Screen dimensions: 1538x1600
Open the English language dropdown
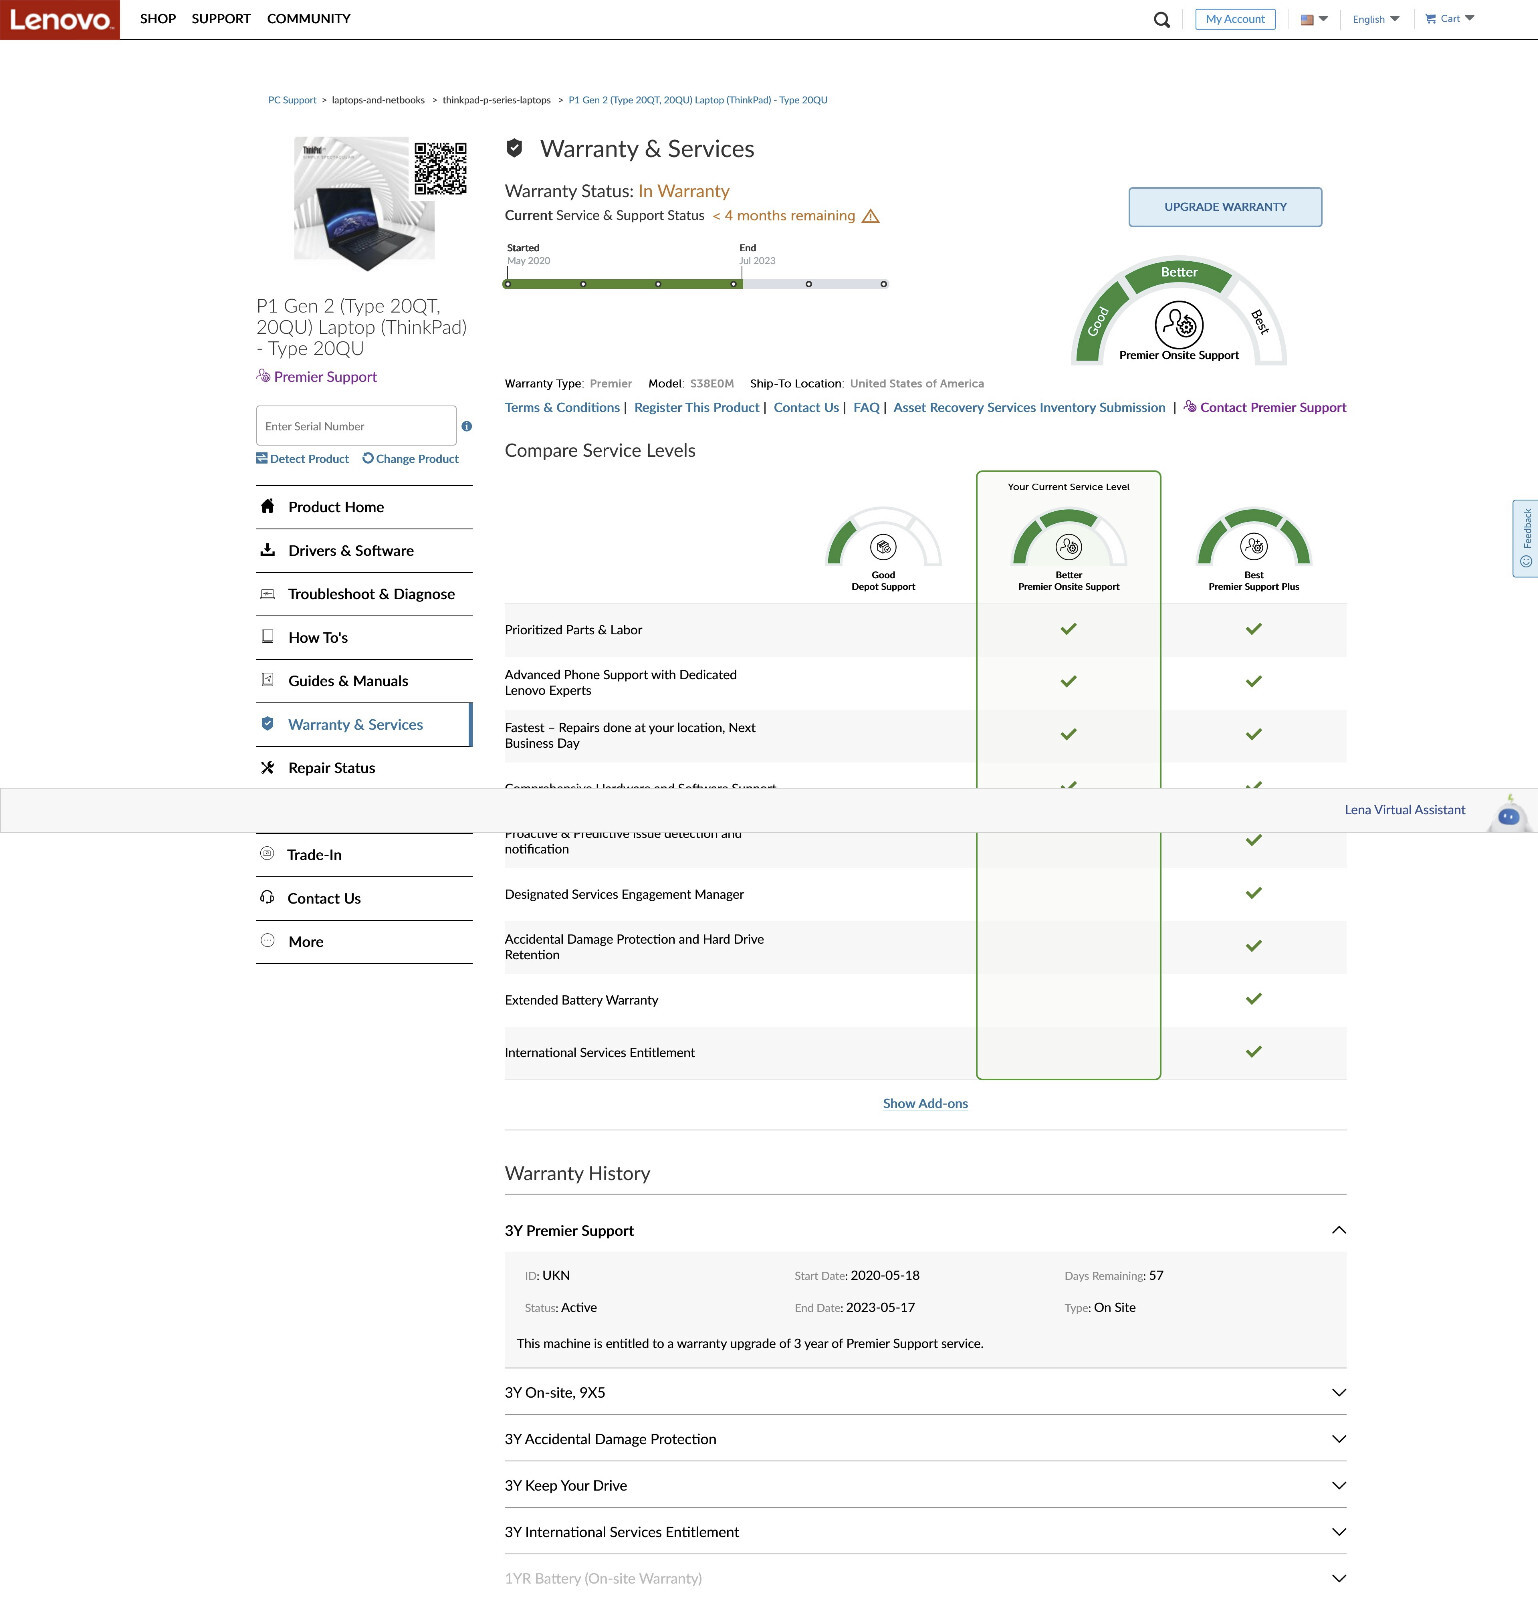pos(1376,19)
